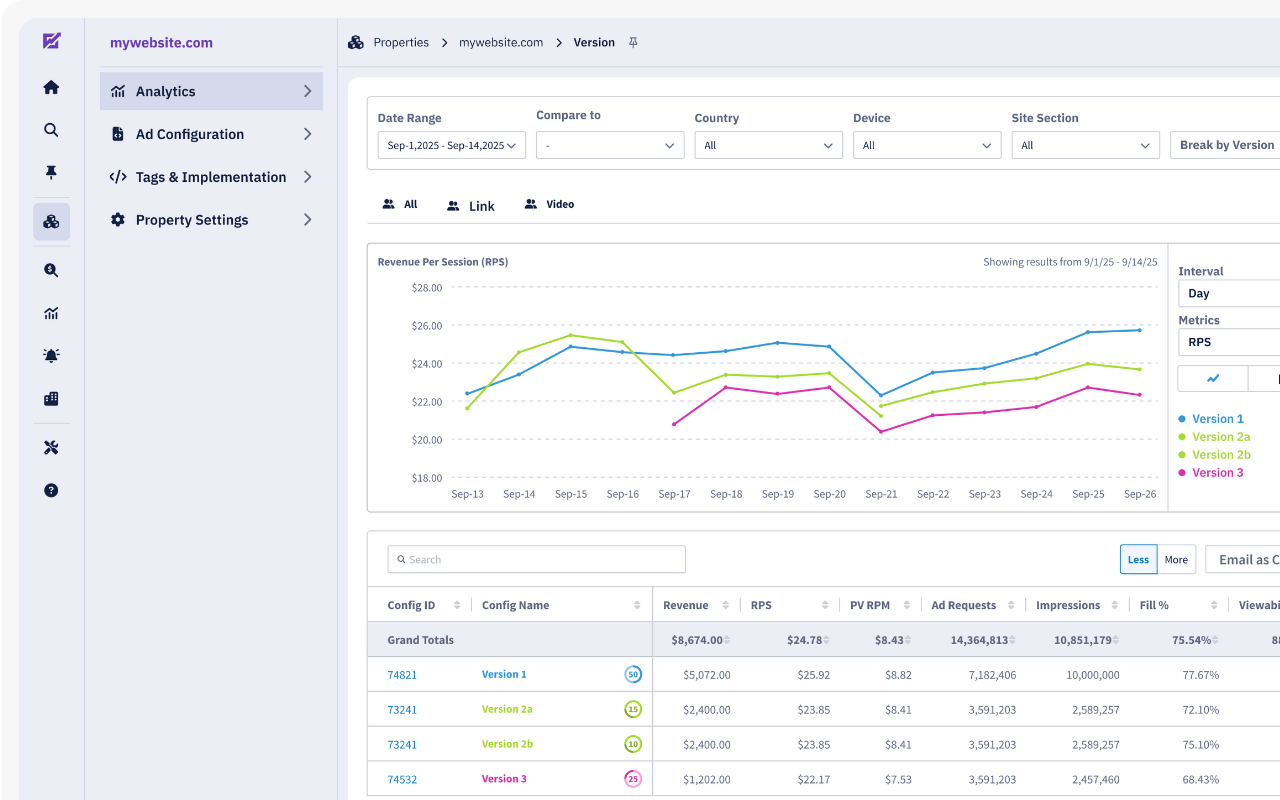This screenshot has width=1280, height=800.
Task: Toggle Version 2a series in legend
Action: pos(1214,437)
